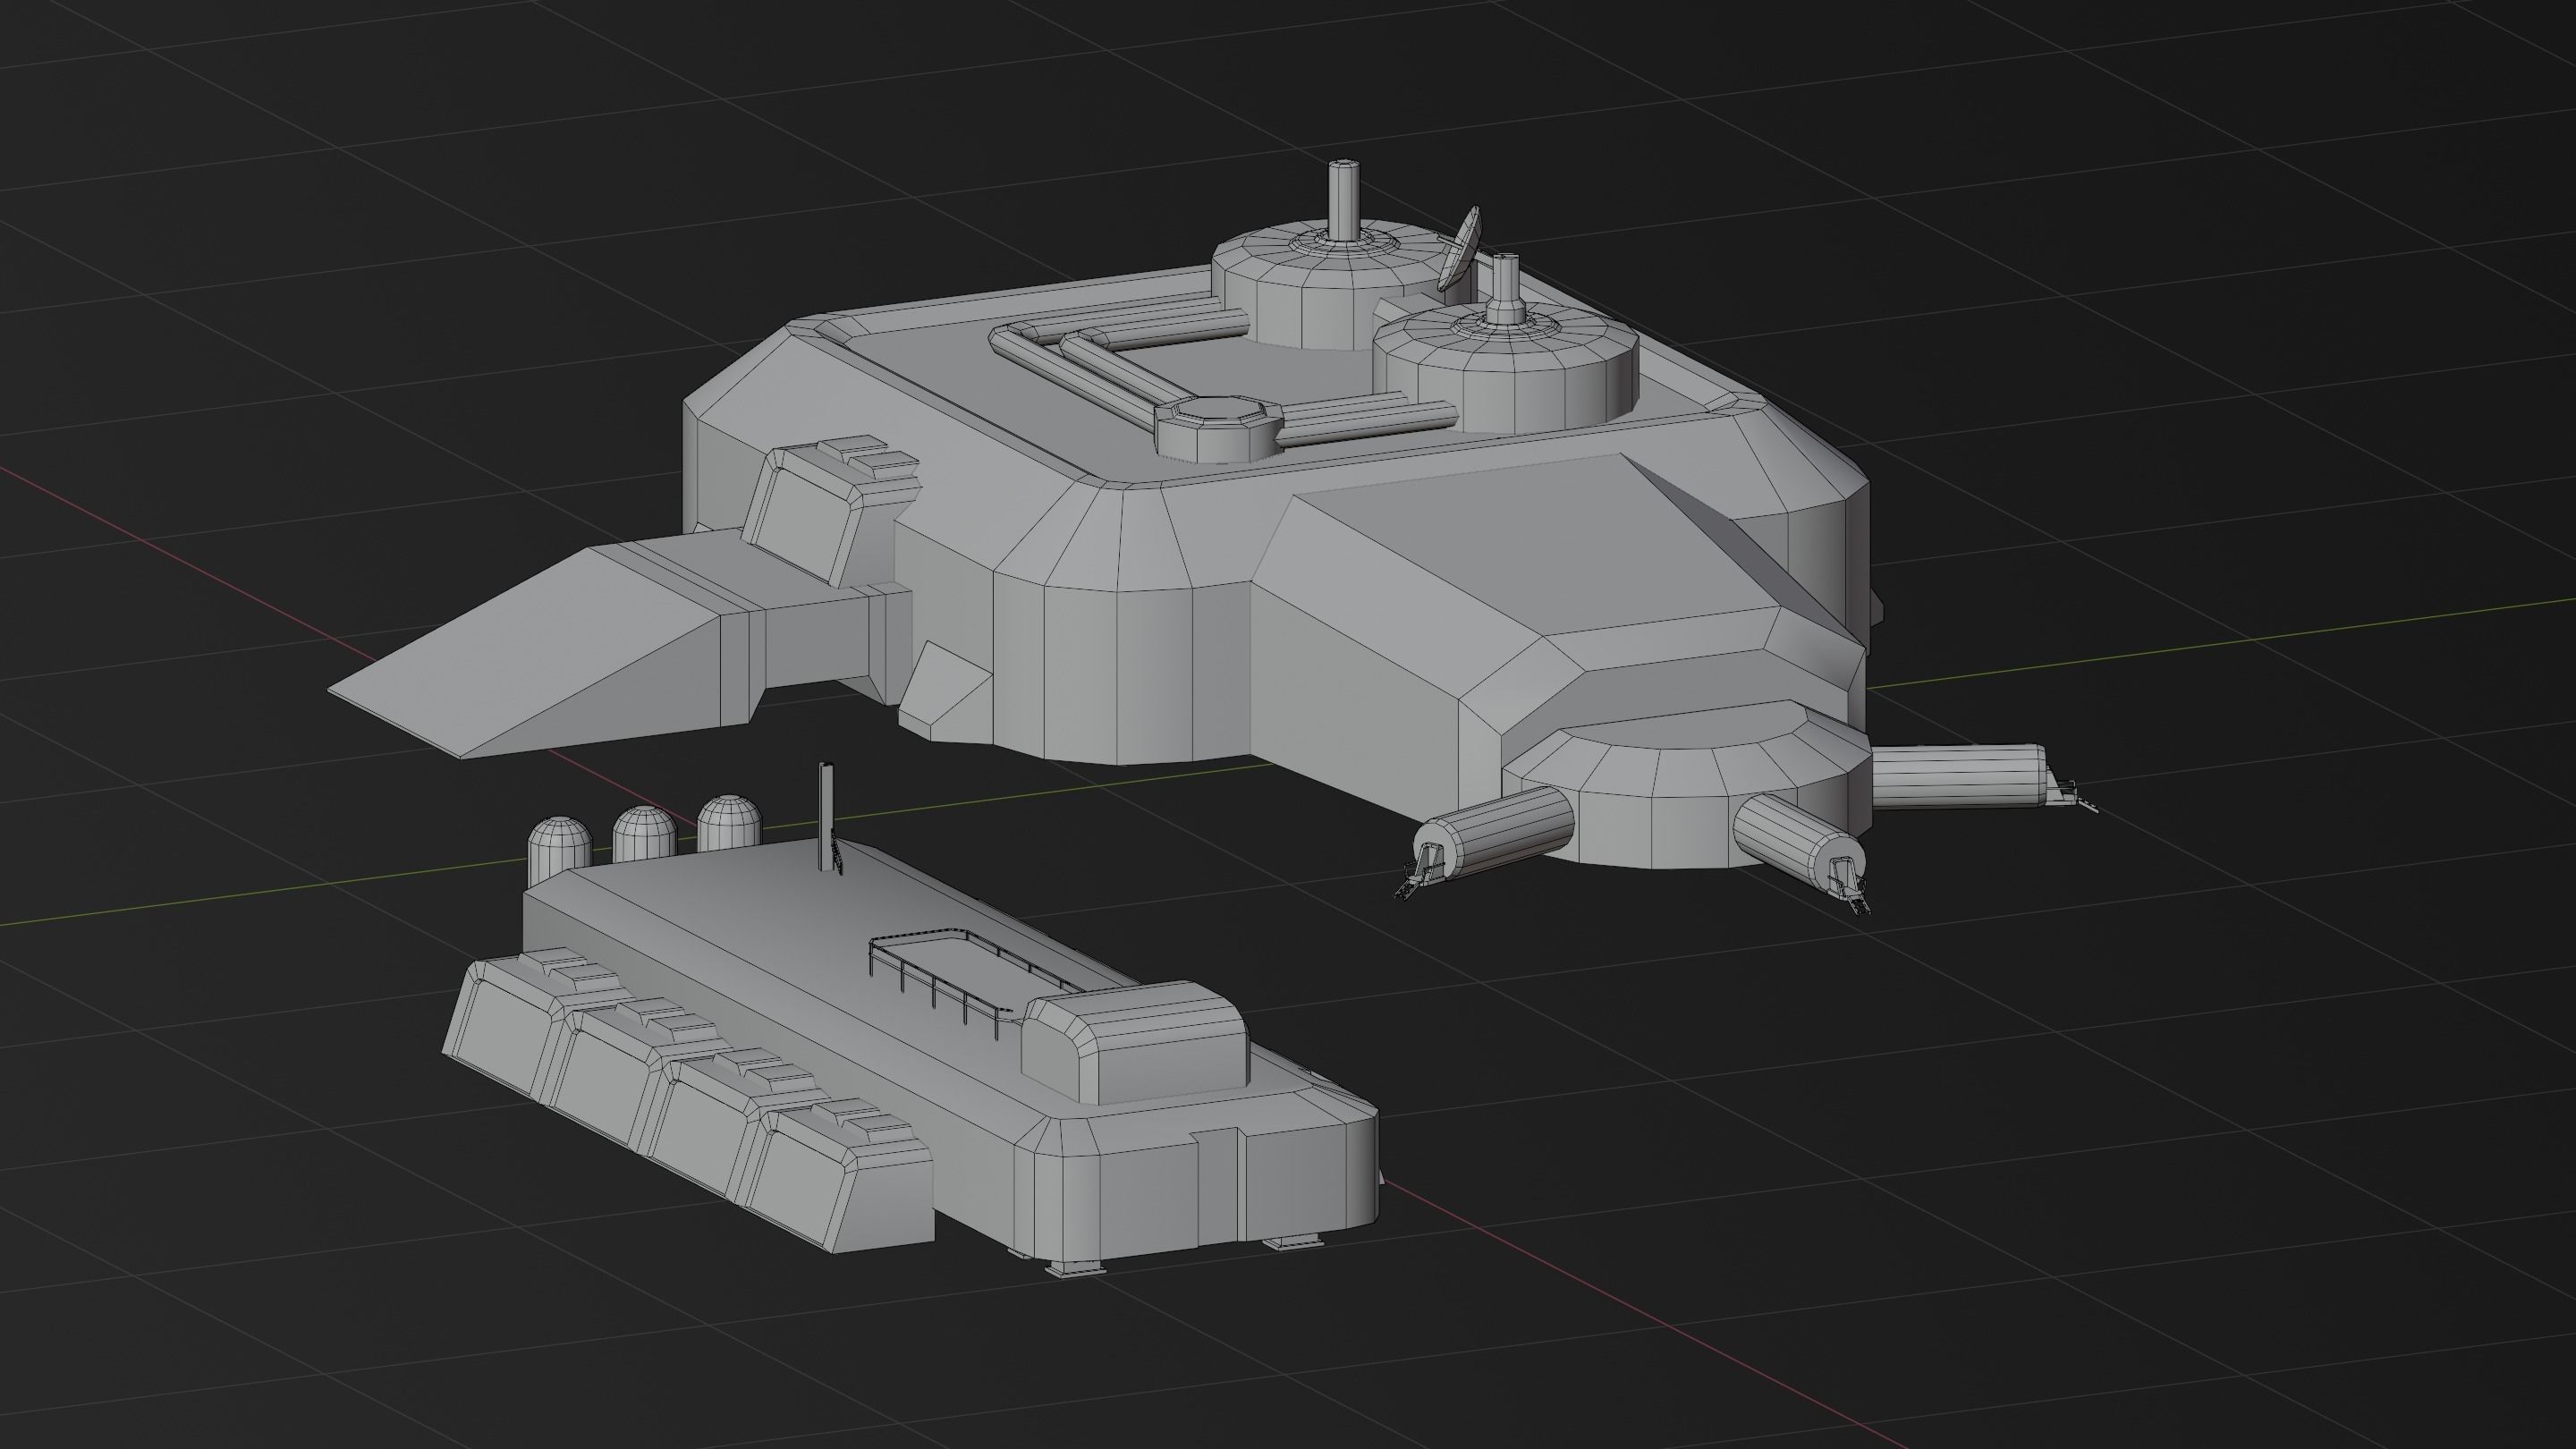This screenshot has width=2576, height=1449.
Task: Select the octagonal pipe junction on the roof
Action: (1218, 428)
